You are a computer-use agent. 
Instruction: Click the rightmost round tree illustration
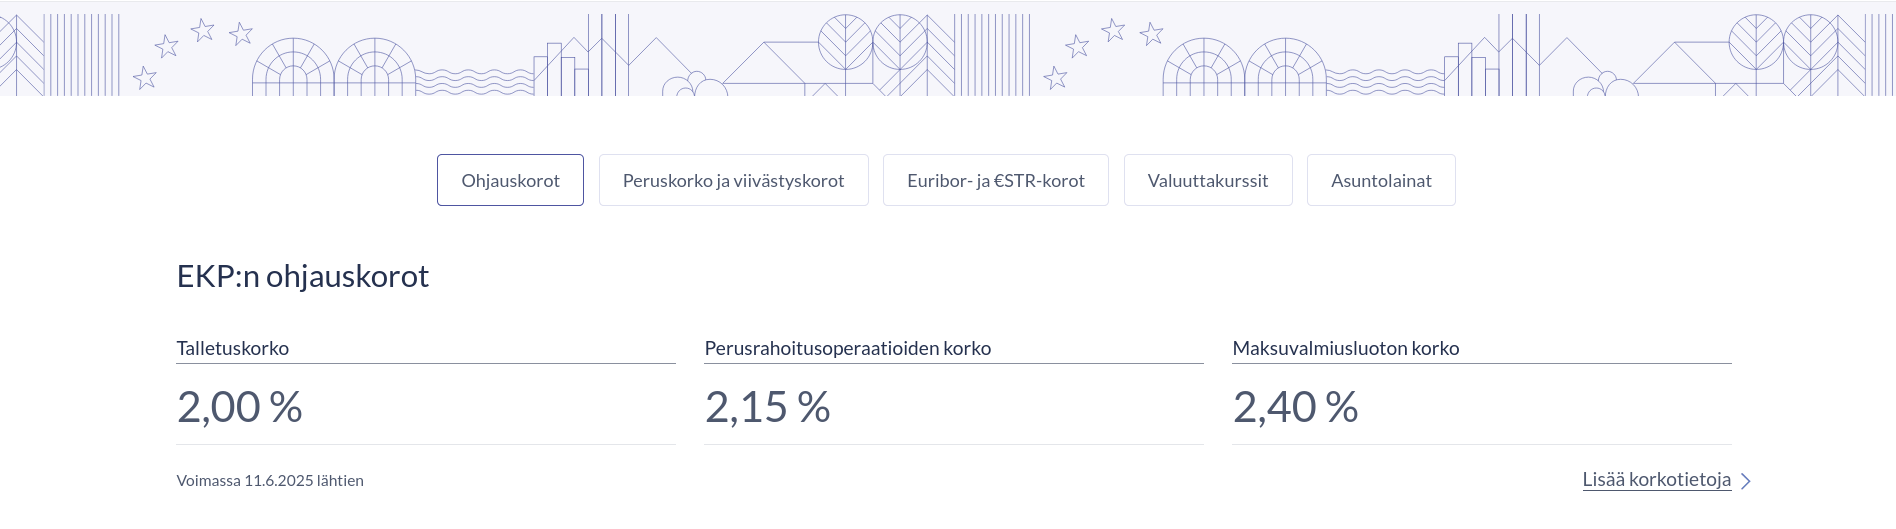click(x=1811, y=42)
